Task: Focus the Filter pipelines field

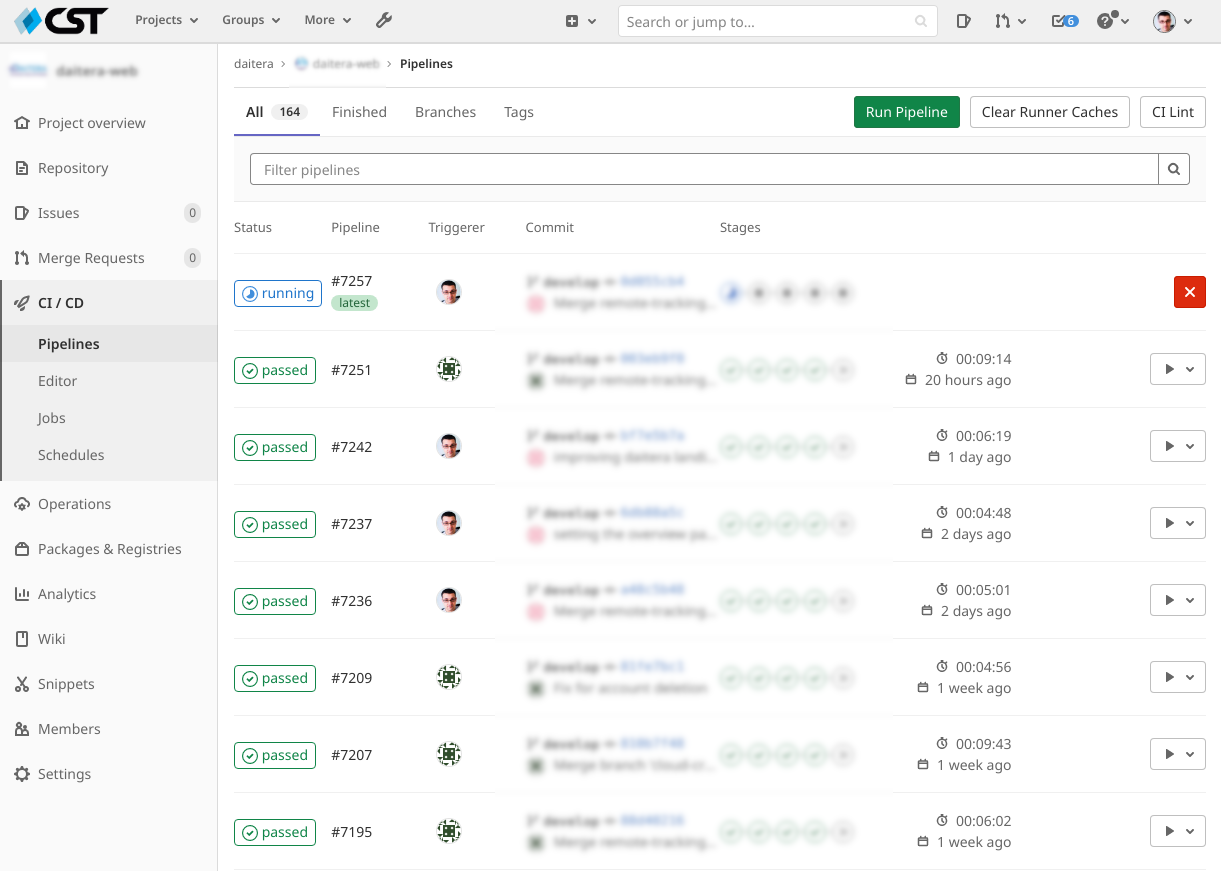Action: pyautogui.click(x=704, y=170)
